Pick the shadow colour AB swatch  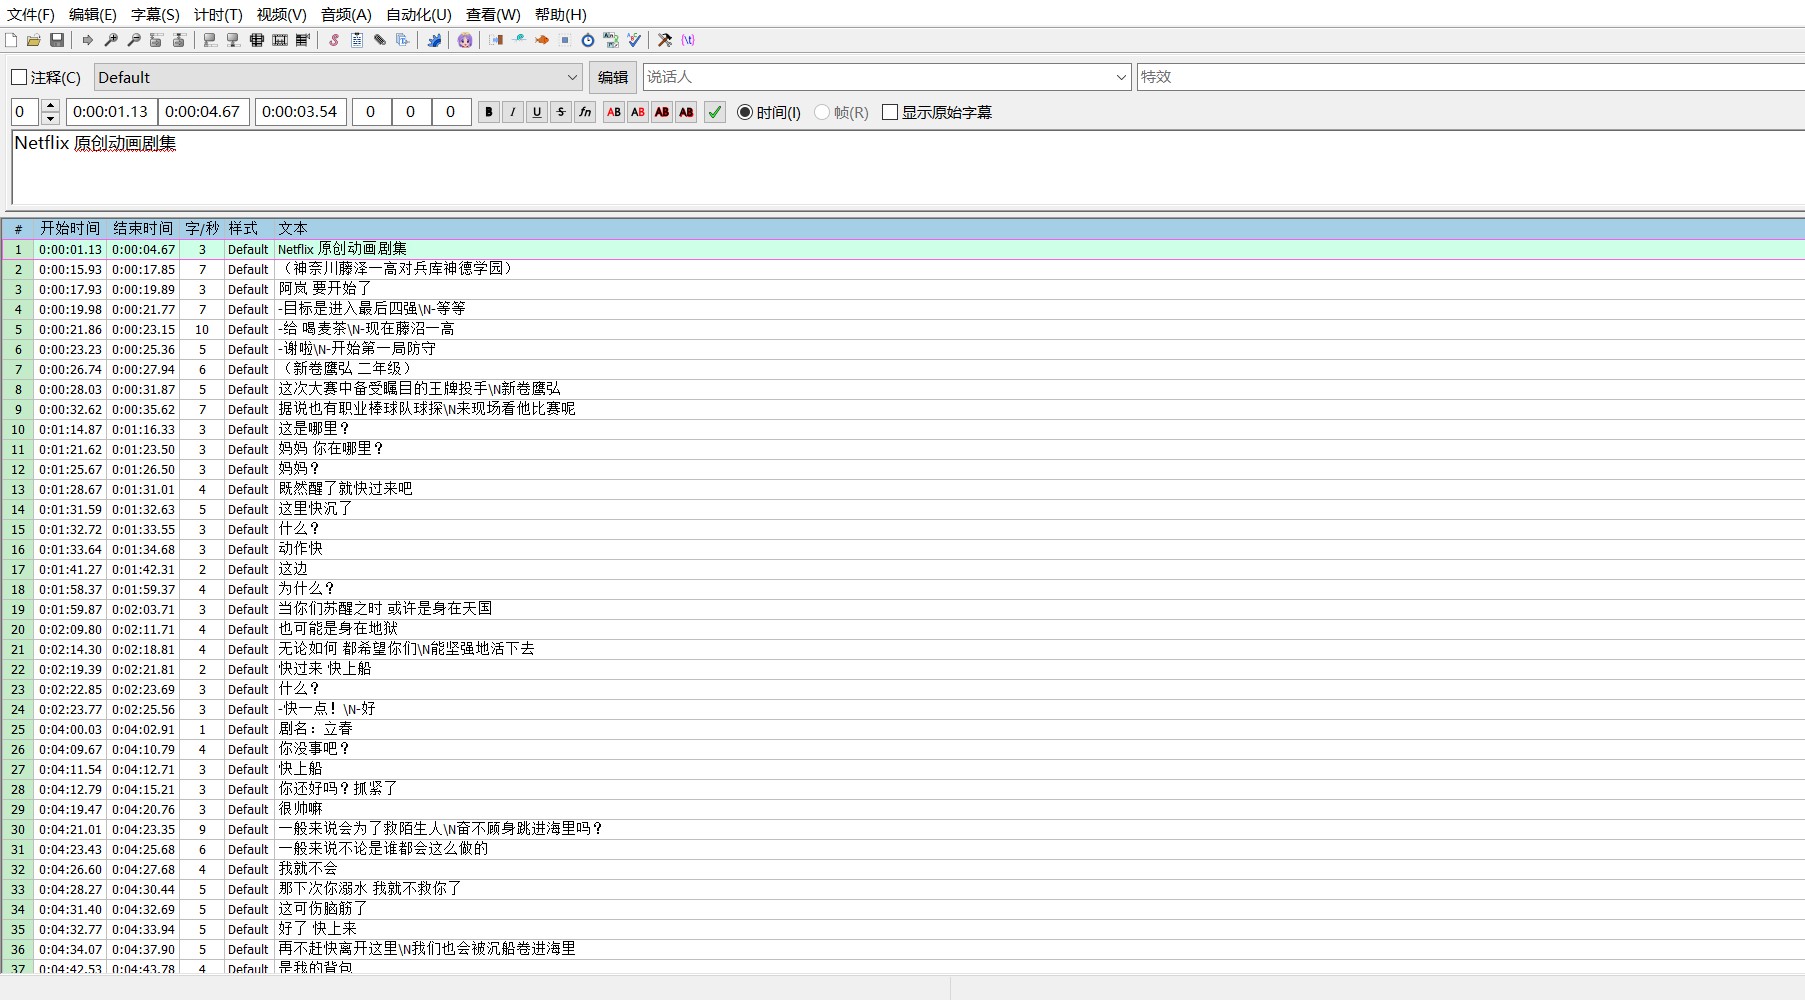pos(686,112)
